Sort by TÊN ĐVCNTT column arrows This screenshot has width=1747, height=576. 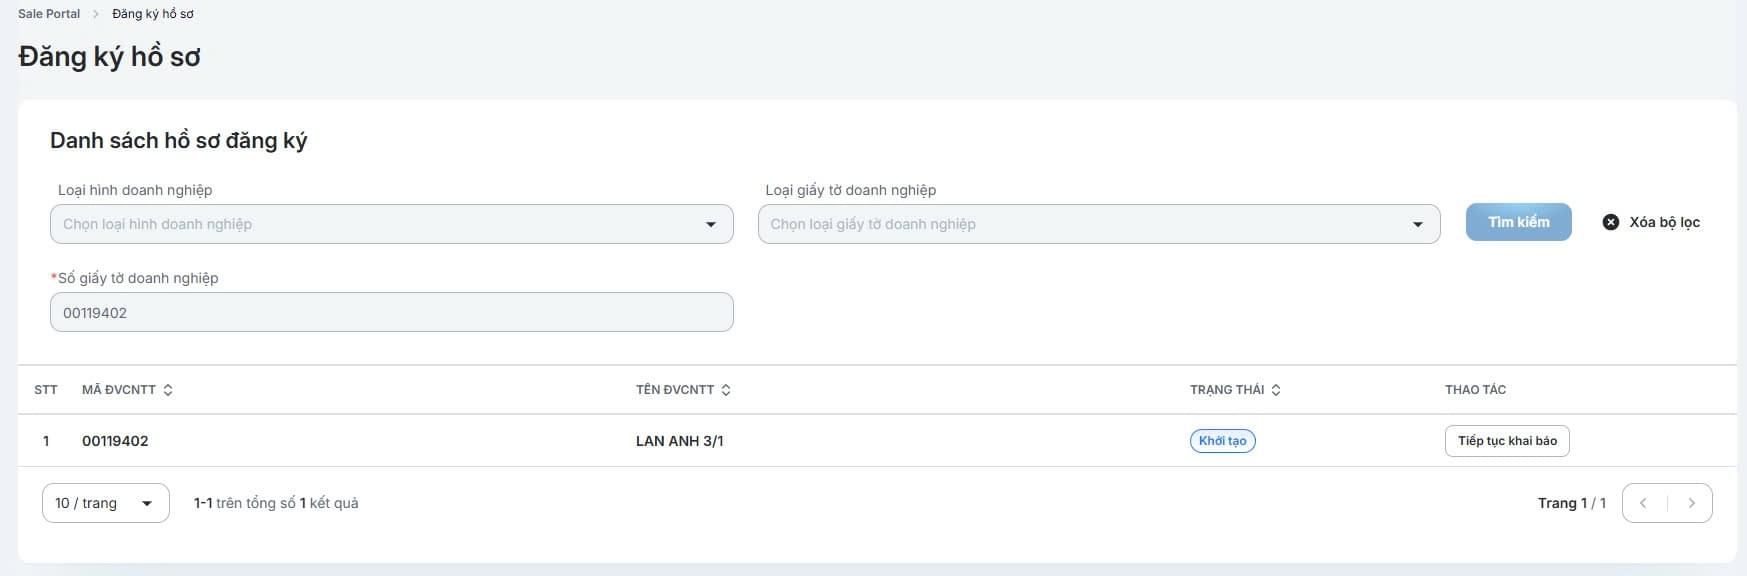point(726,390)
